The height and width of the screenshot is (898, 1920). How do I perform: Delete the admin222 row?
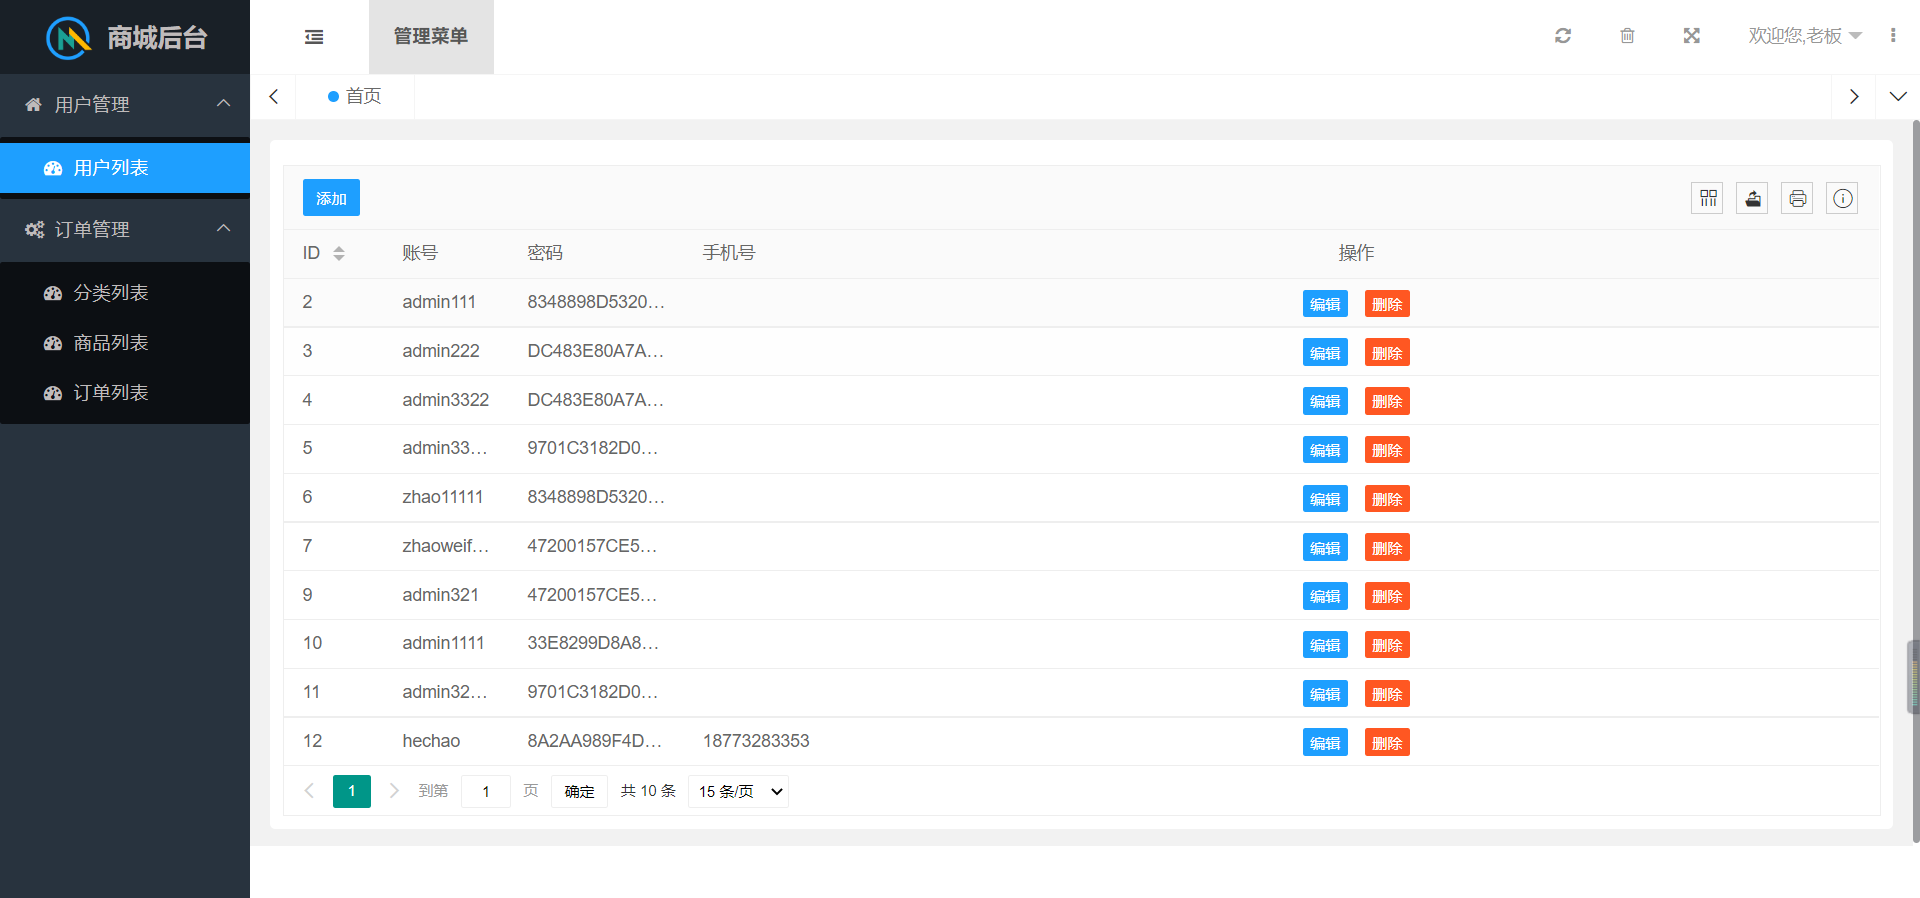click(x=1387, y=353)
